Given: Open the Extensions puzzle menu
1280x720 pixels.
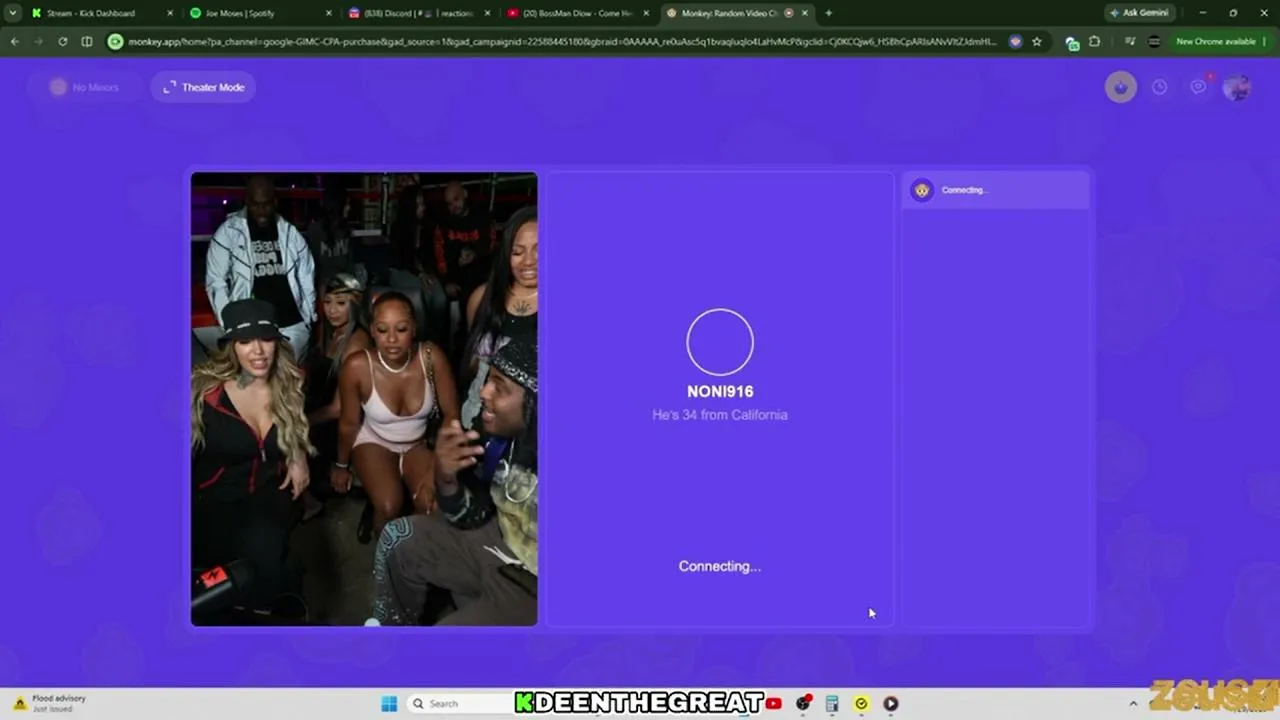Looking at the screenshot, I should click(1094, 42).
